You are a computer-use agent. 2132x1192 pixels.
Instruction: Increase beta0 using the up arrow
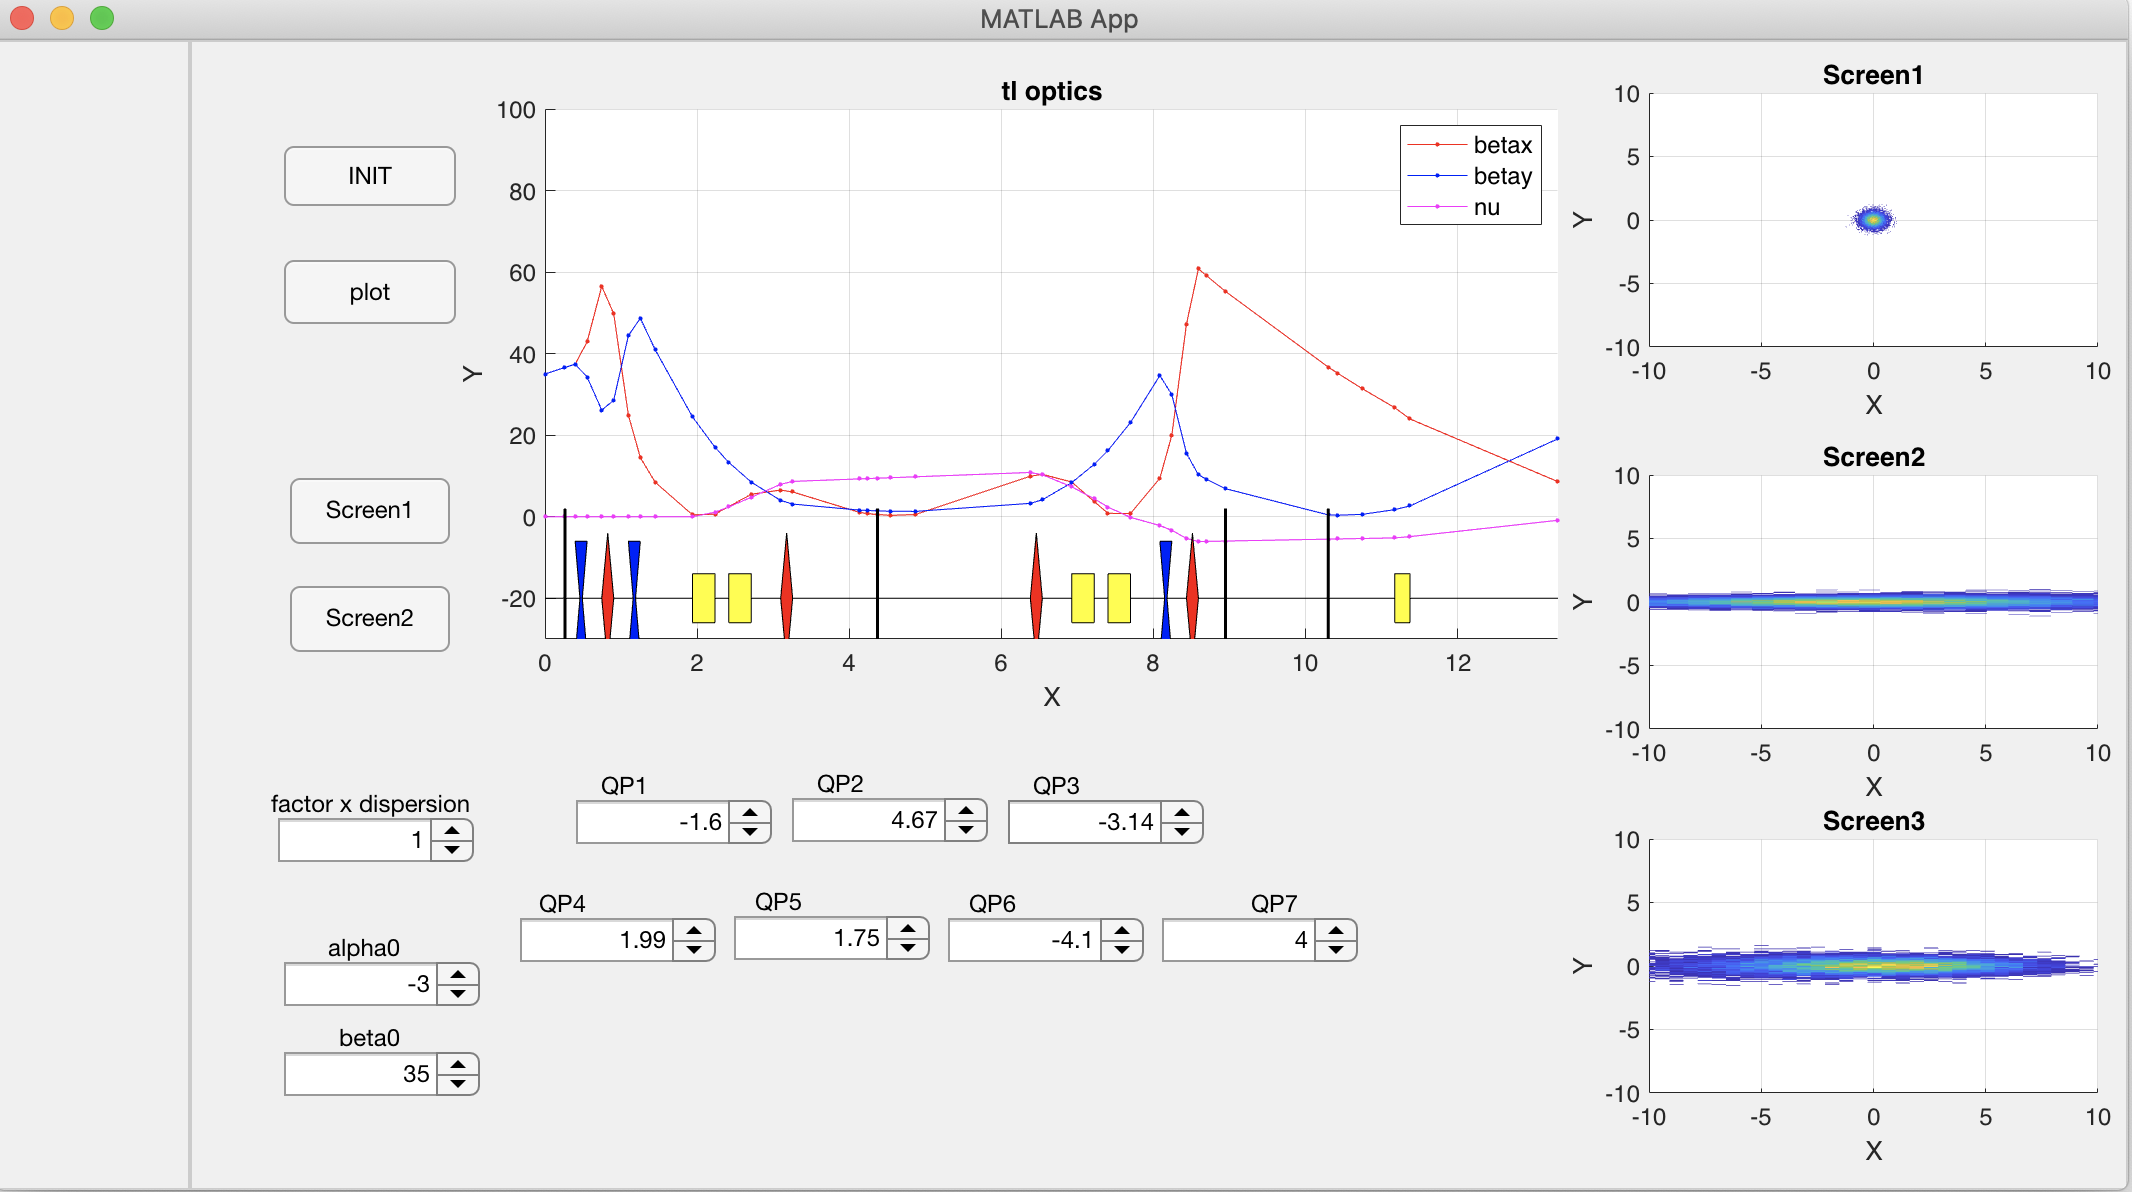pos(458,1065)
